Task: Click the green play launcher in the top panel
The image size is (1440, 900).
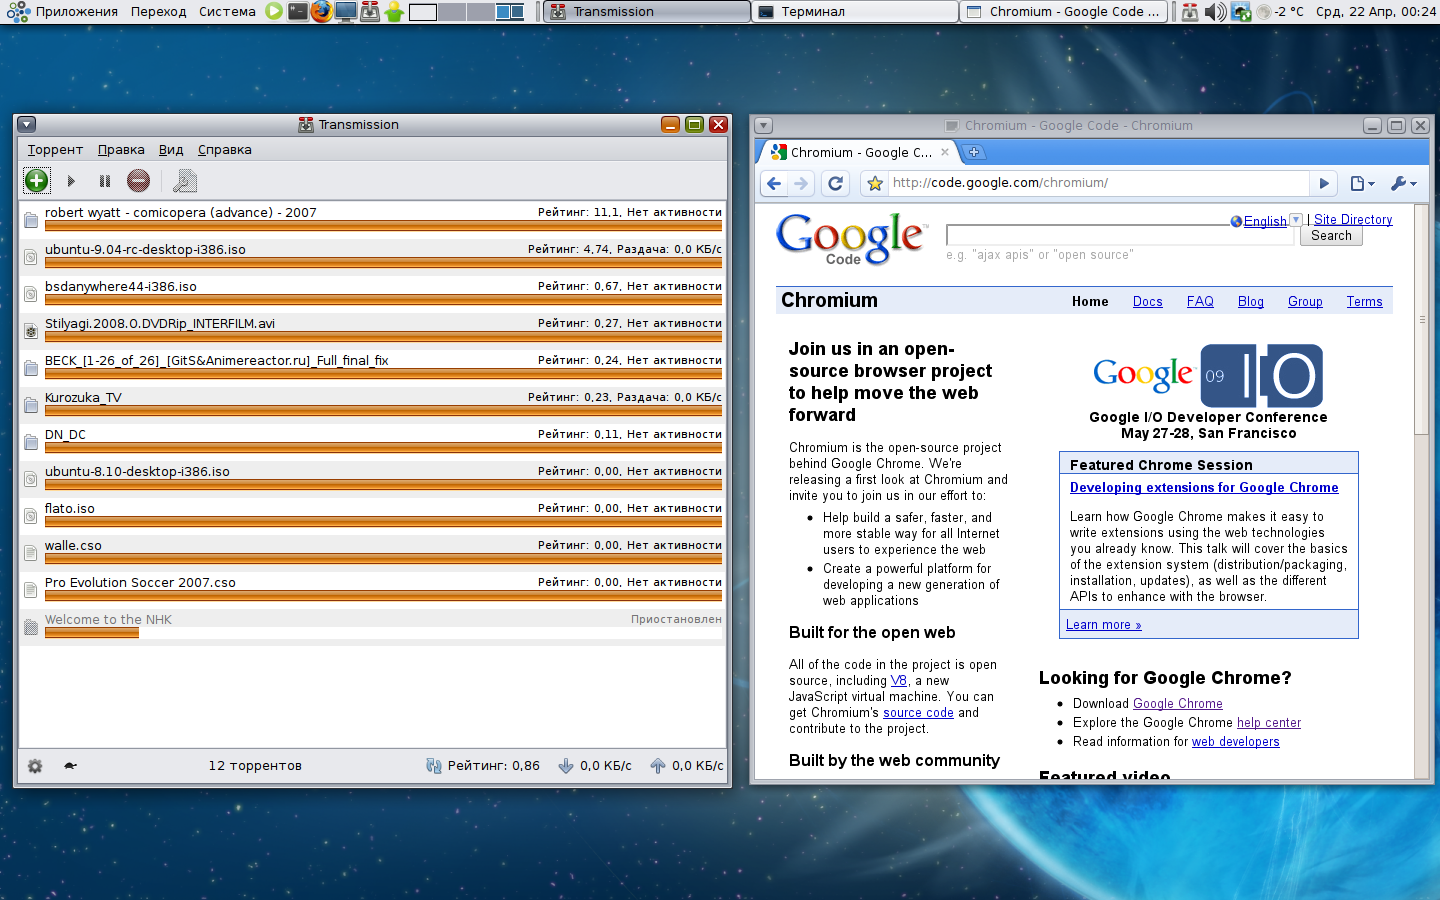Action: [274, 12]
